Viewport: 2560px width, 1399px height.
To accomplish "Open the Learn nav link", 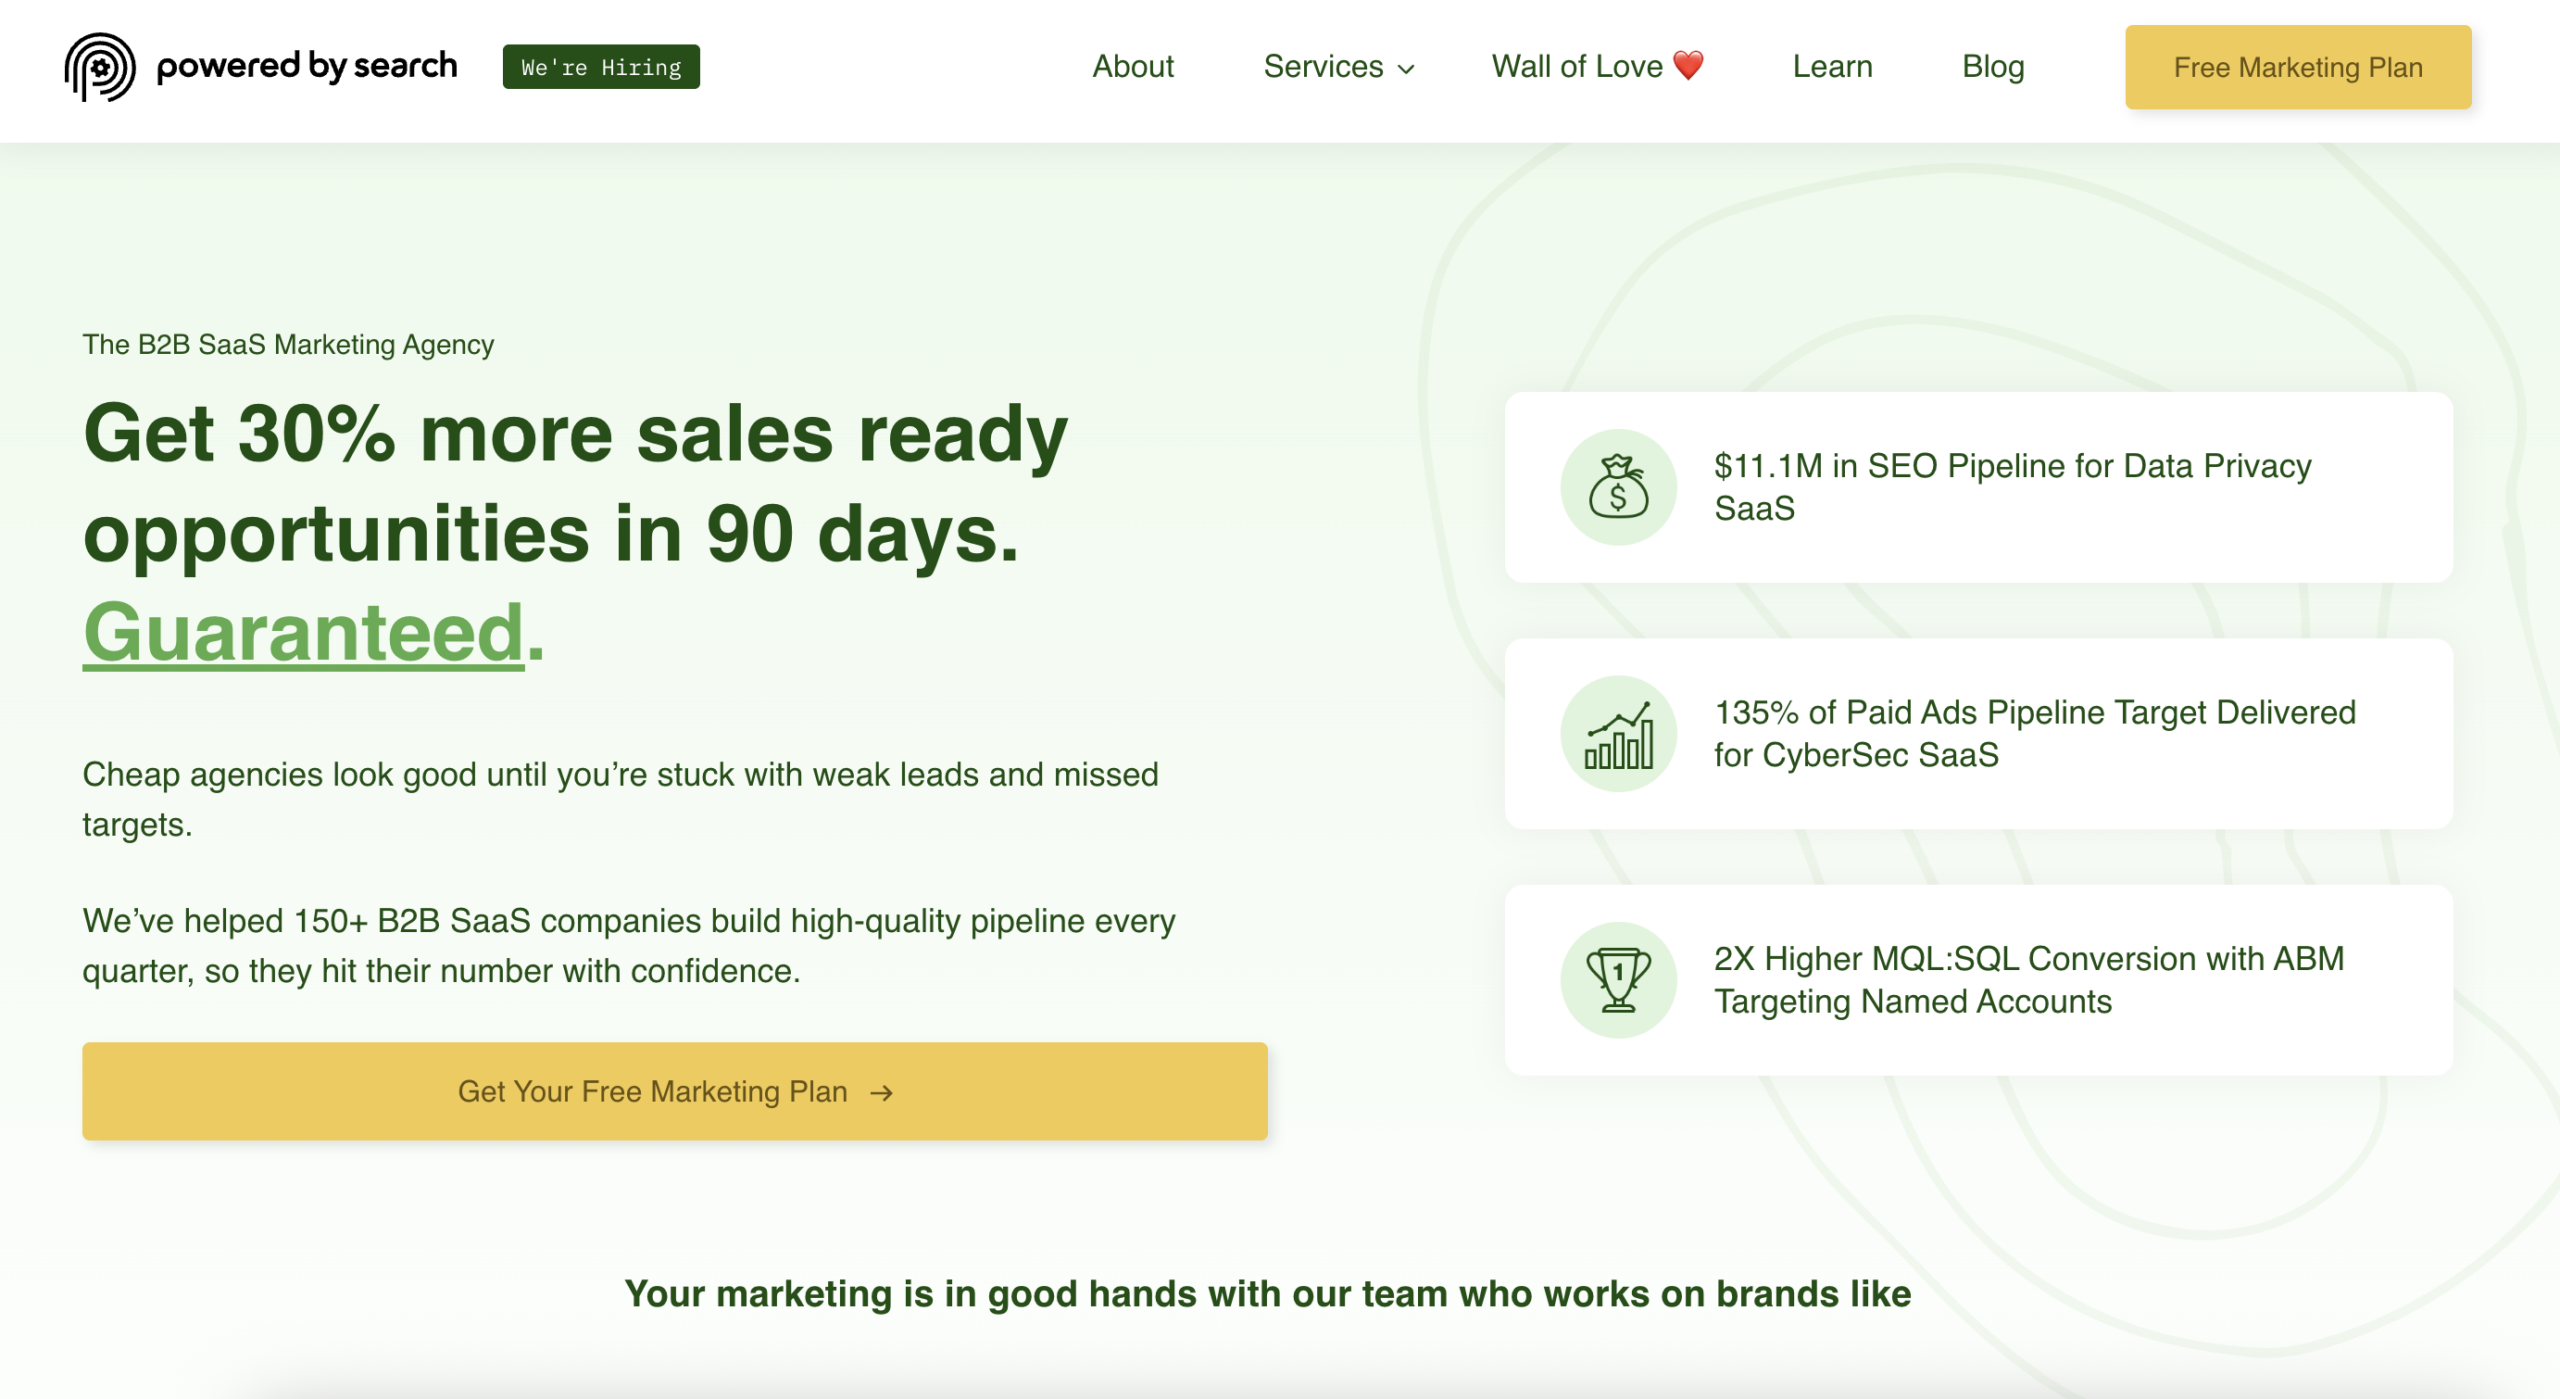I will 1832,67.
